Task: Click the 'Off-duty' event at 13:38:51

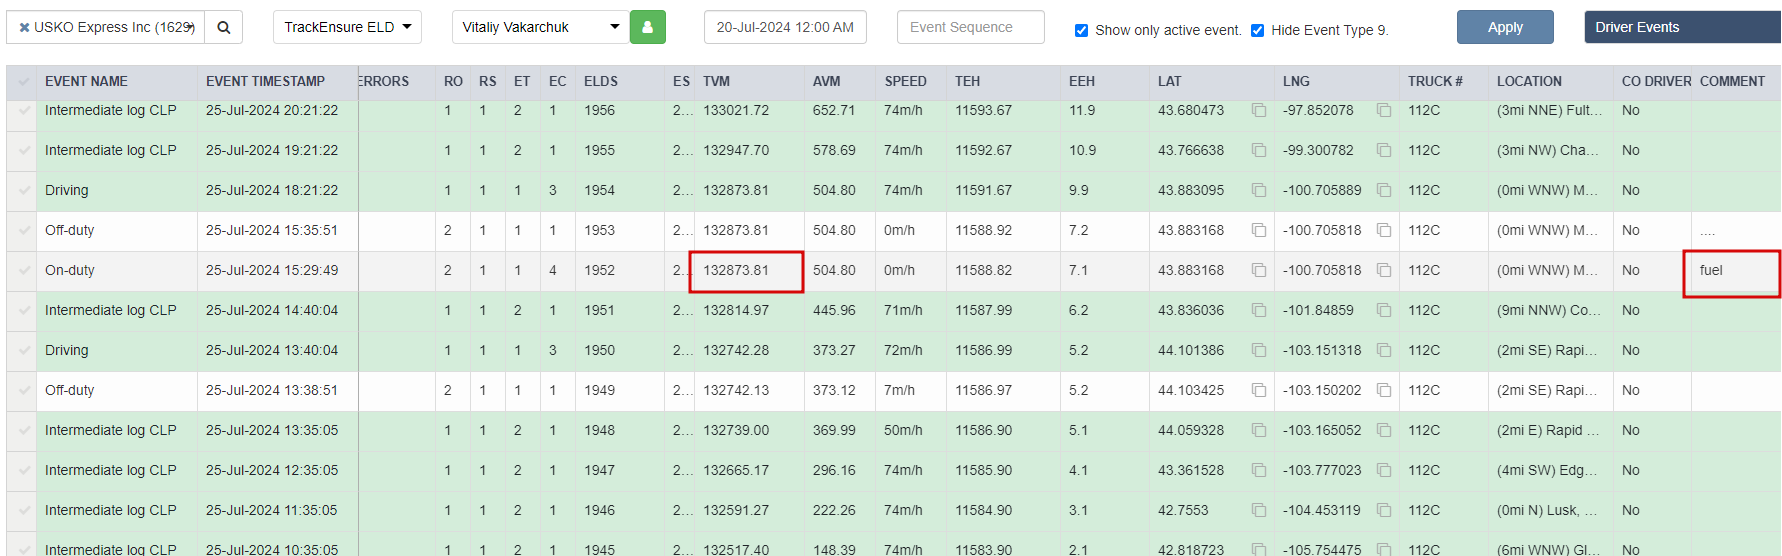Action: tap(69, 390)
